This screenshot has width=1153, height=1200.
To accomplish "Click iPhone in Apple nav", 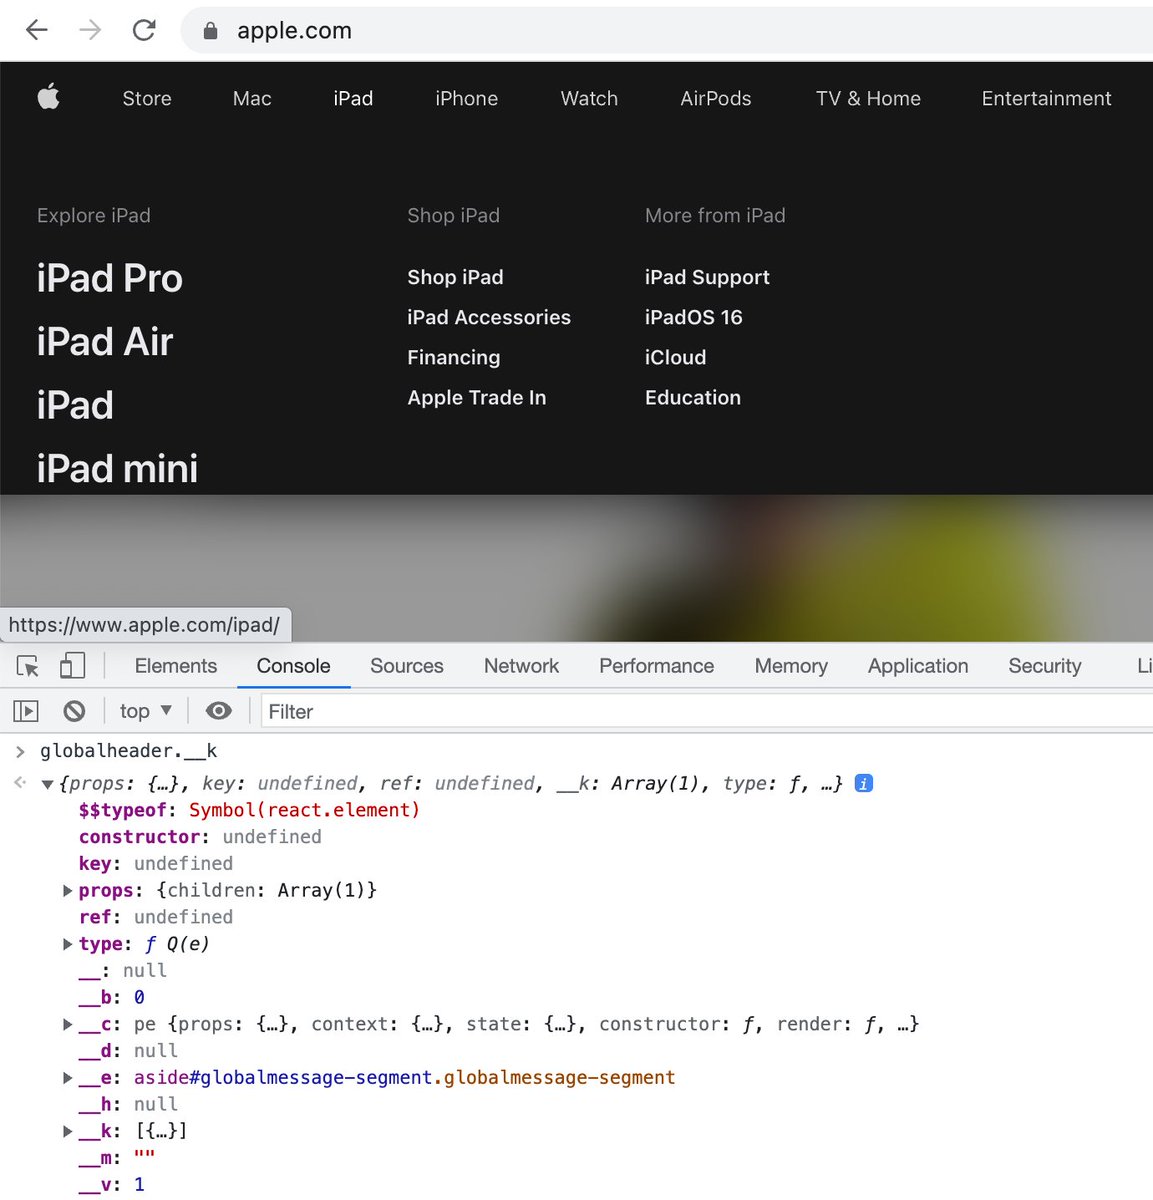I will [466, 98].
